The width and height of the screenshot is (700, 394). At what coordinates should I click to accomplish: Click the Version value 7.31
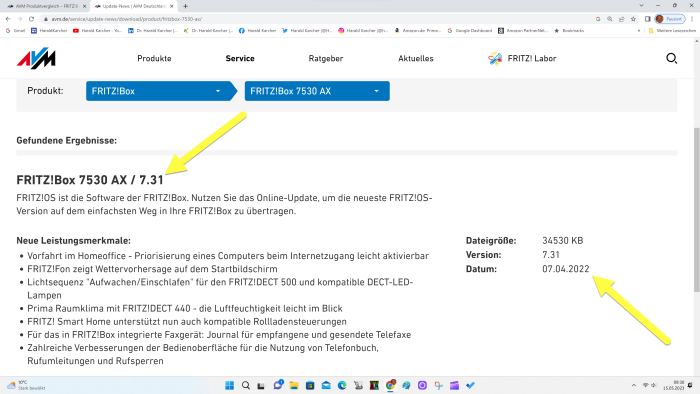click(551, 255)
